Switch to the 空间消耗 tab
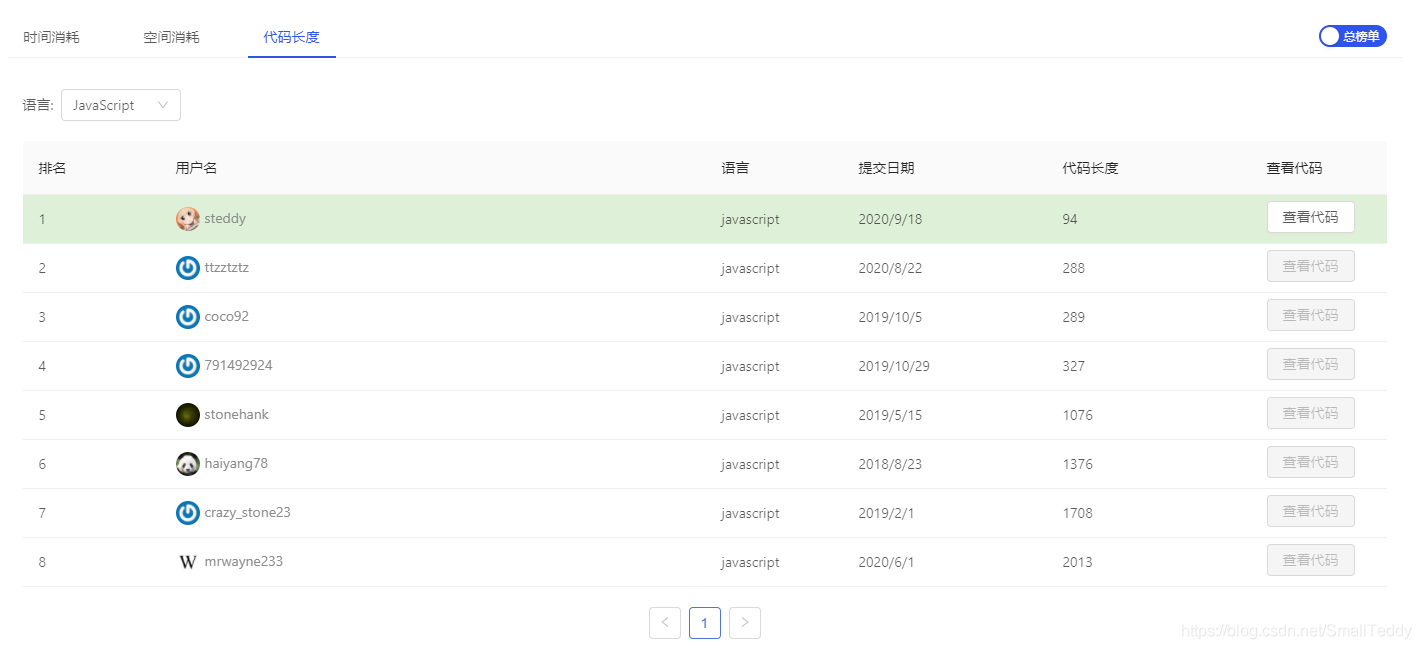The height and width of the screenshot is (649, 1421). 171,35
